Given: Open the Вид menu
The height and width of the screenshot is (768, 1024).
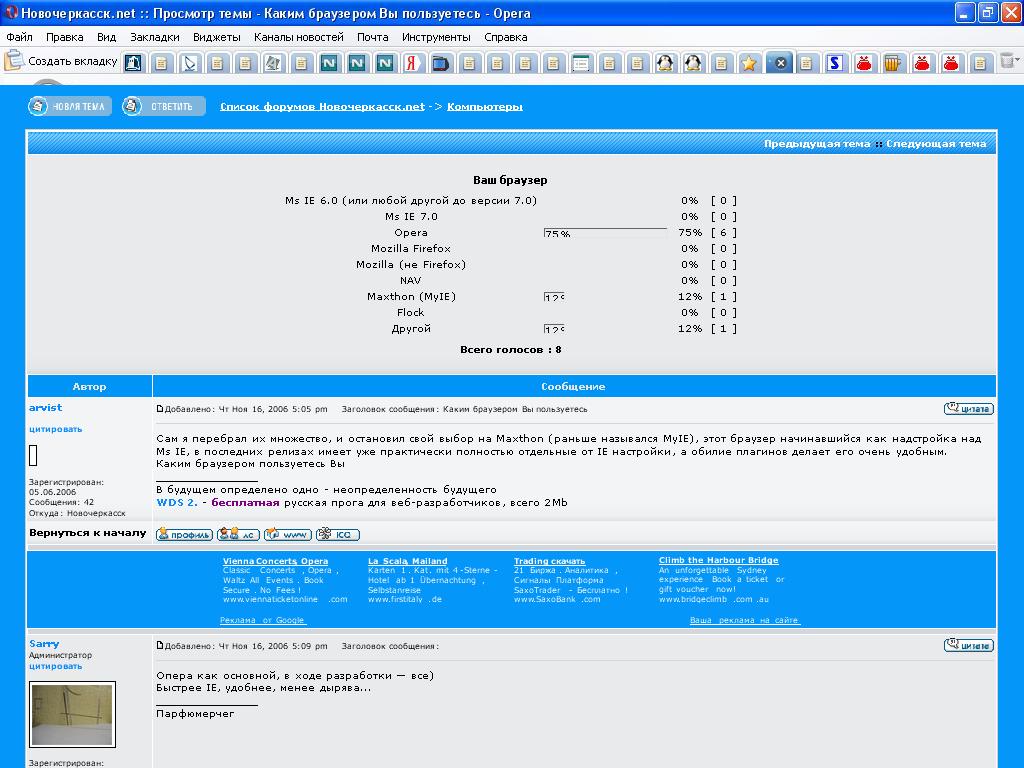Looking at the screenshot, I should (106, 37).
